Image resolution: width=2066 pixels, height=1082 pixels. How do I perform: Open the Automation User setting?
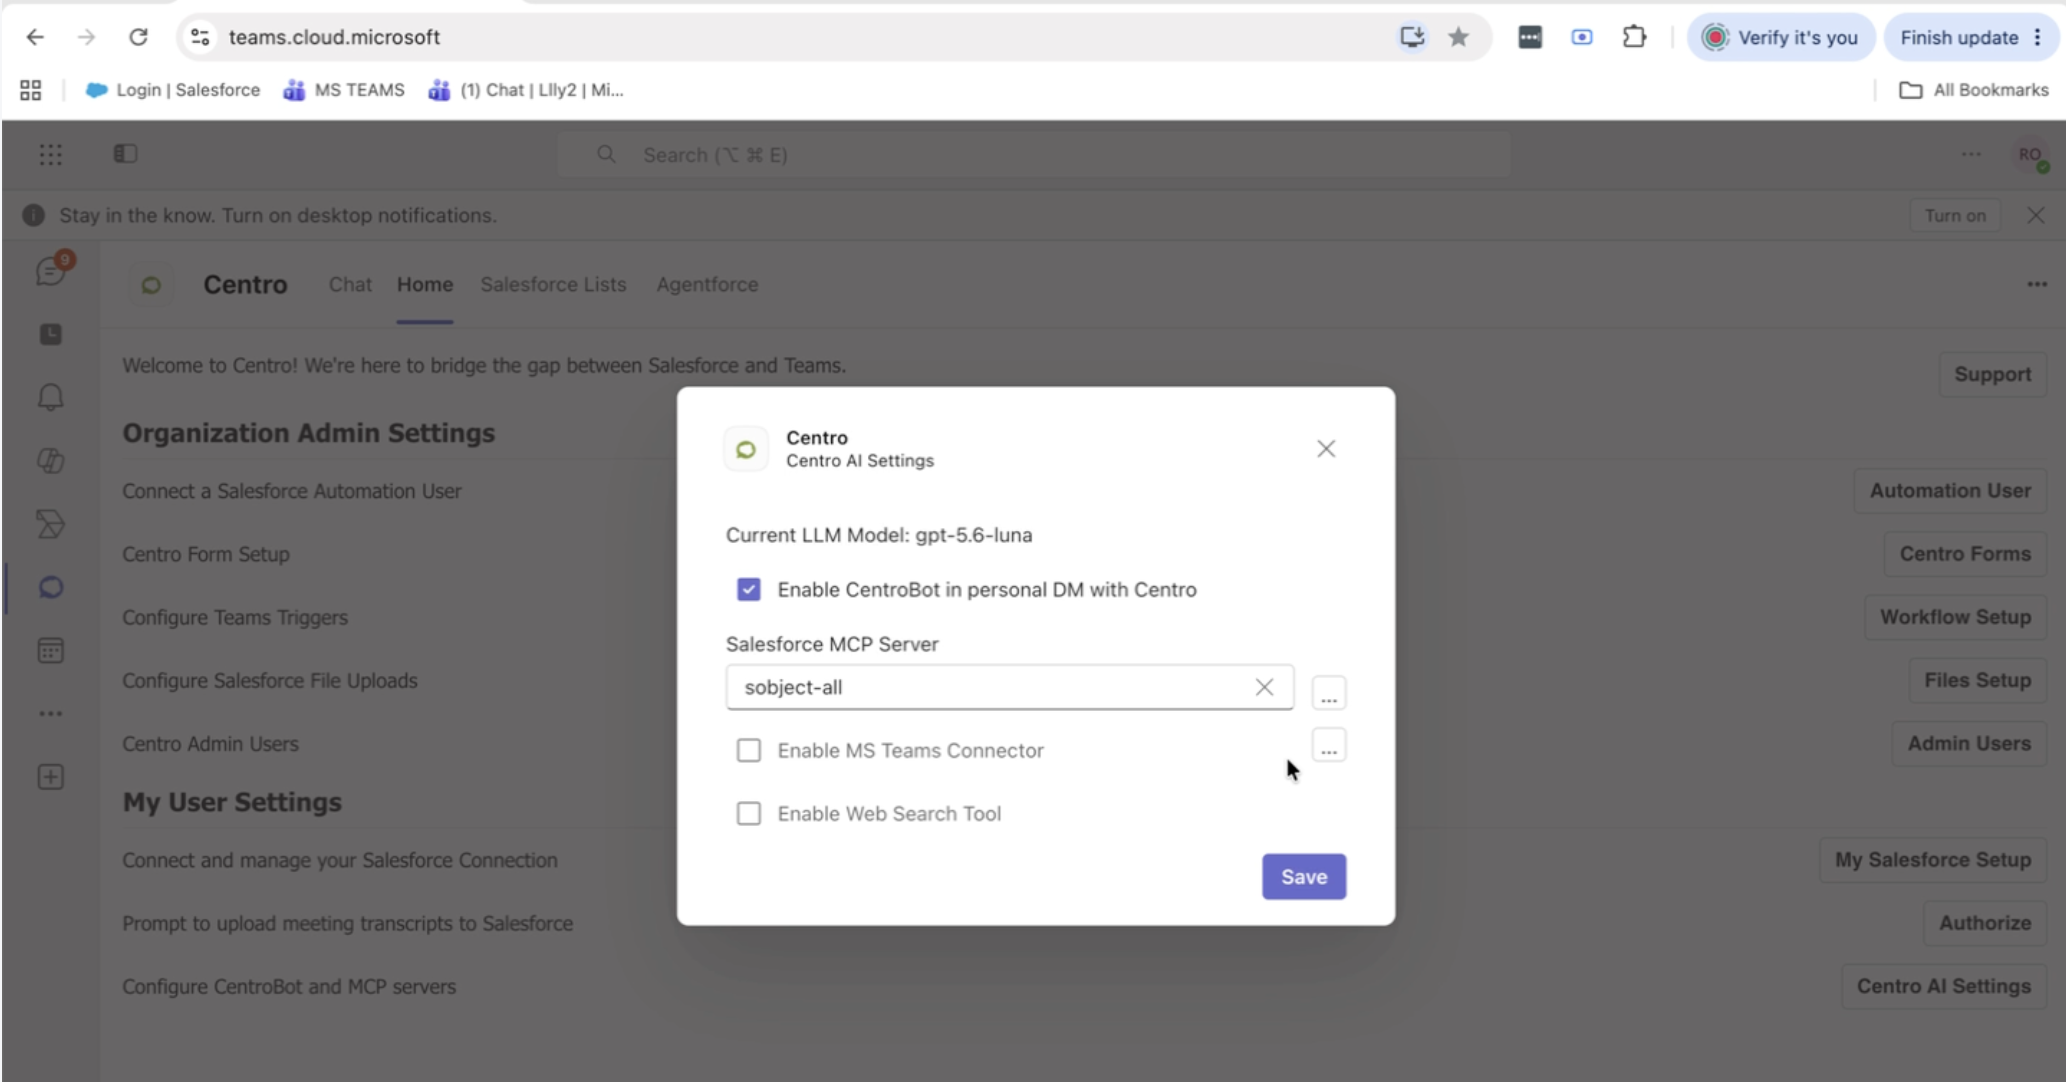(1950, 491)
